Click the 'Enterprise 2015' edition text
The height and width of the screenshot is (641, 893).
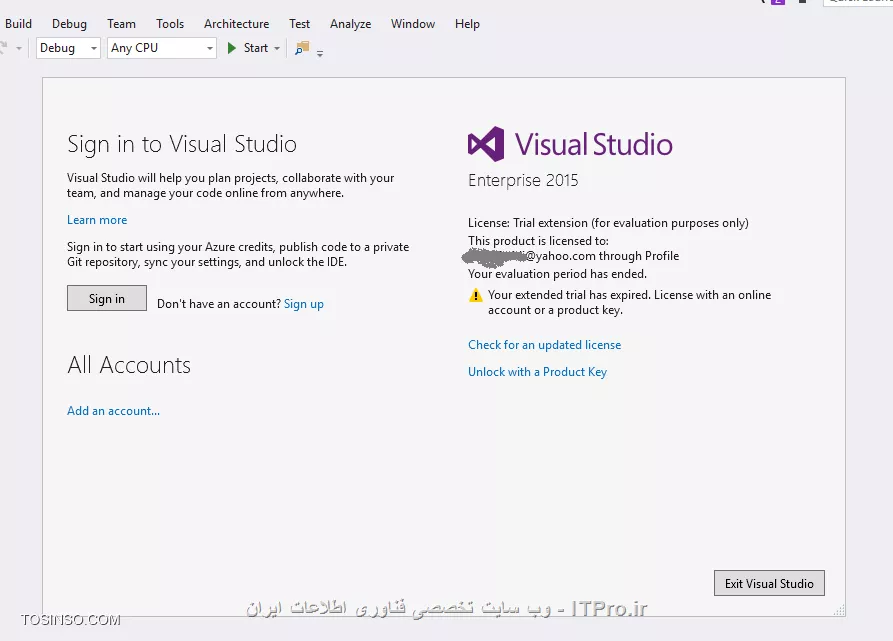[523, 180]
